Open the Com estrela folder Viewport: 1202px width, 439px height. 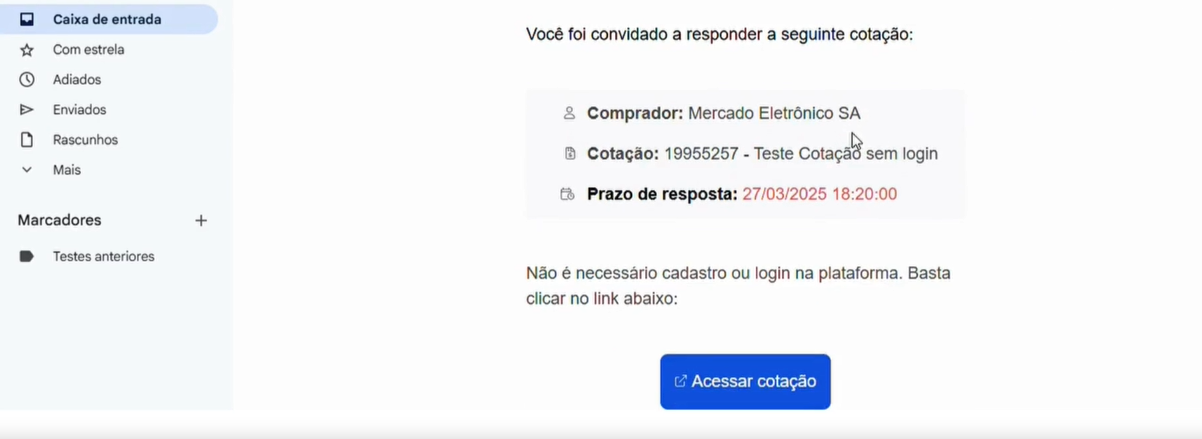[88, 50]
